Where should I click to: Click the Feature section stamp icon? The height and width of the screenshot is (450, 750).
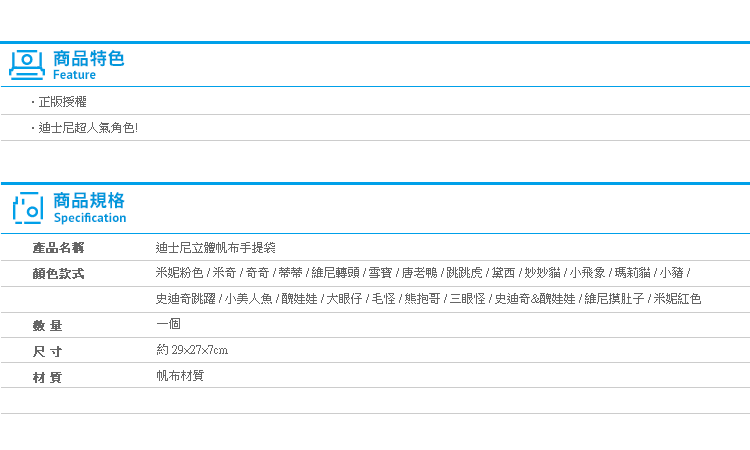coord(27,65)
